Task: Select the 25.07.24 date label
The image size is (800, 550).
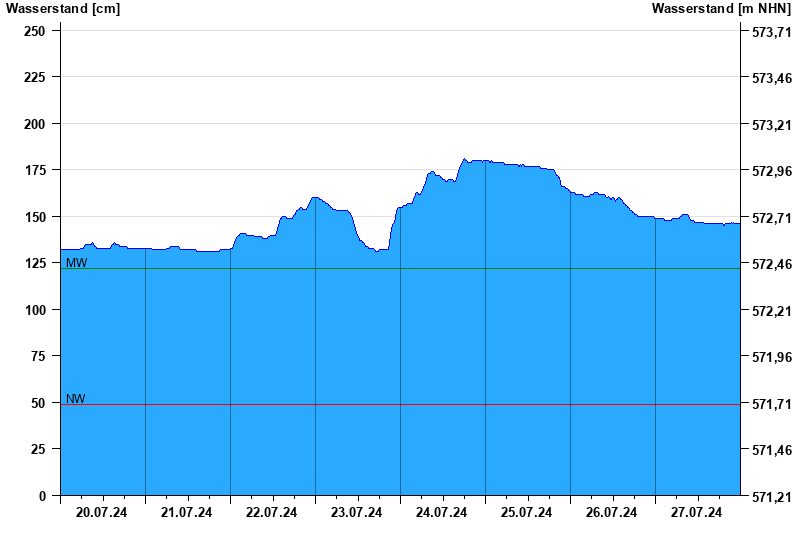Action: (527, 512)
